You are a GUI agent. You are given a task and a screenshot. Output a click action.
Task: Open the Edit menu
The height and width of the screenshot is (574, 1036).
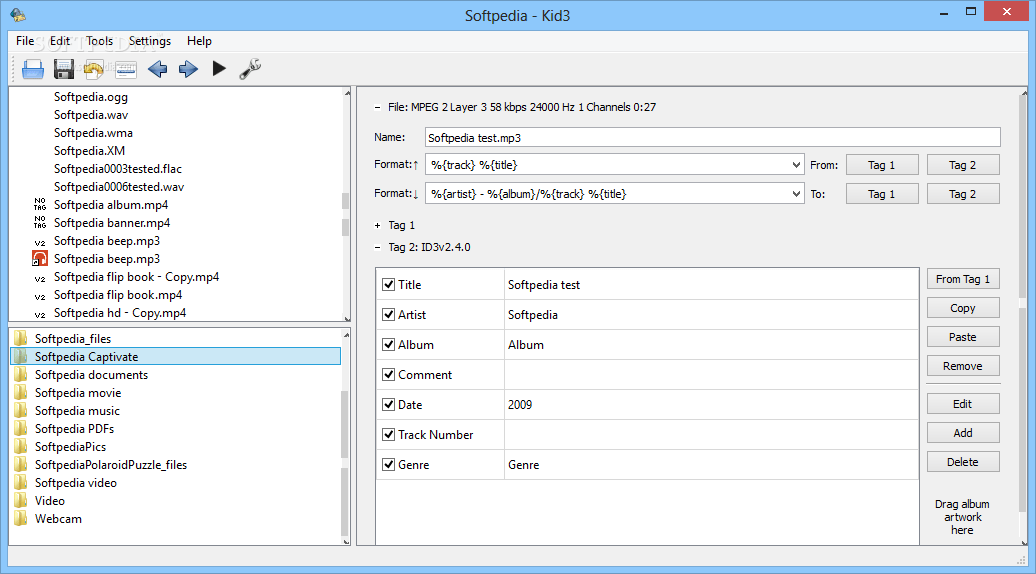pos(59,41)
